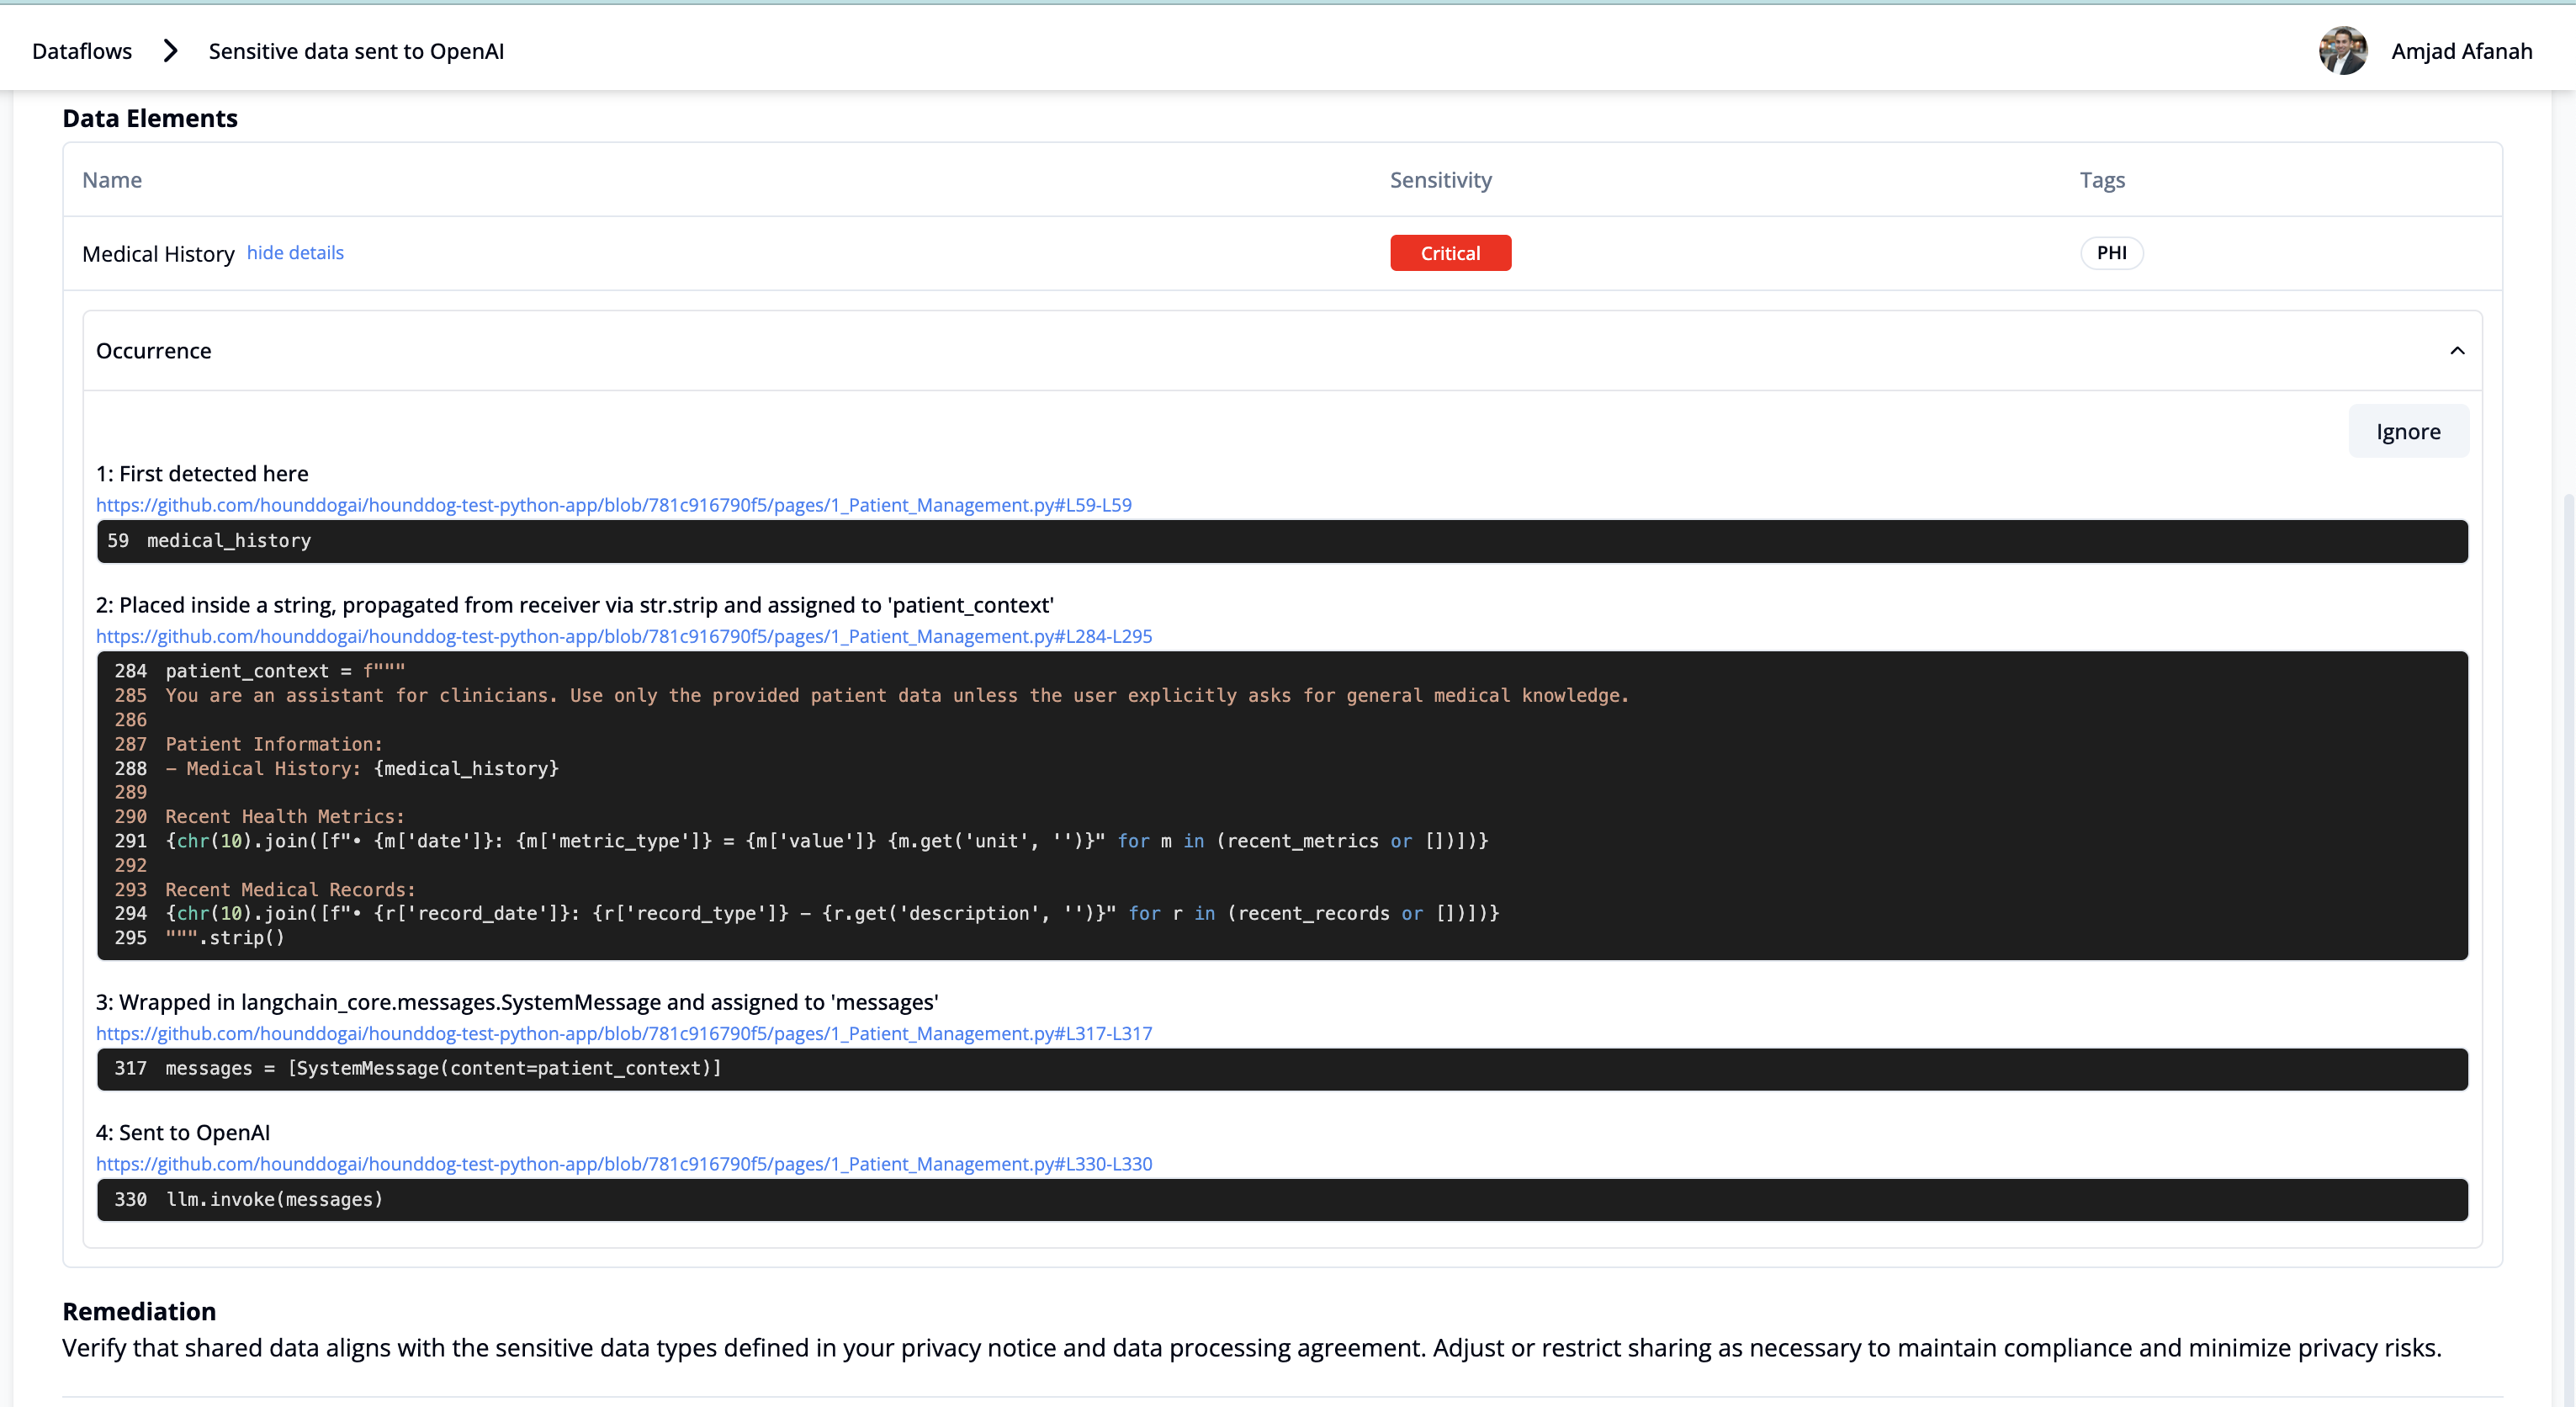Click the PHI tag pill
Viewport: 2576px width, 1407px height.
(x=2110, y=253)
